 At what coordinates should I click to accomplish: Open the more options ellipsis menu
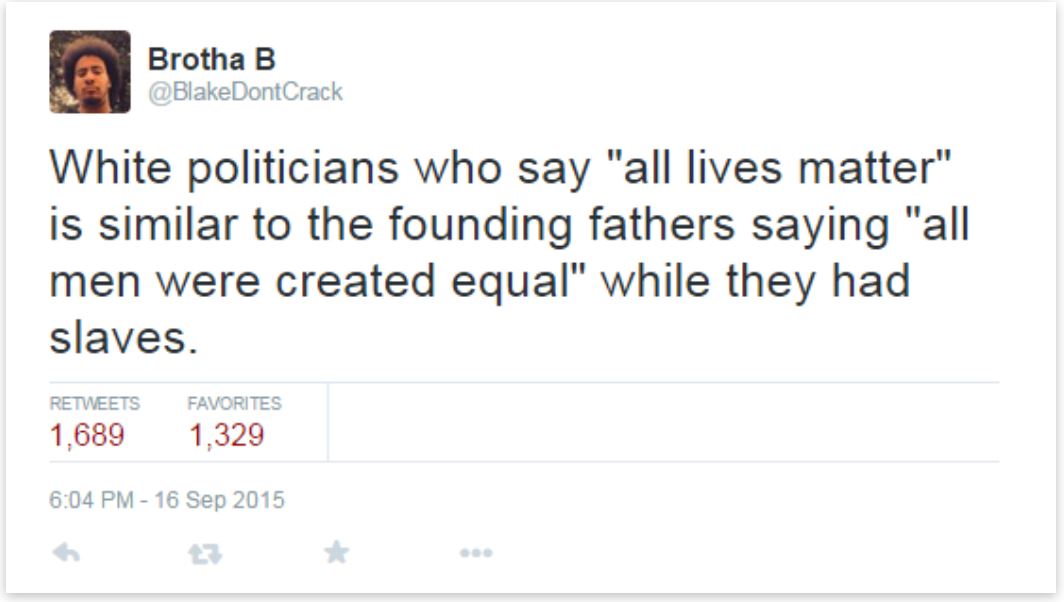[x=476, y=552]
